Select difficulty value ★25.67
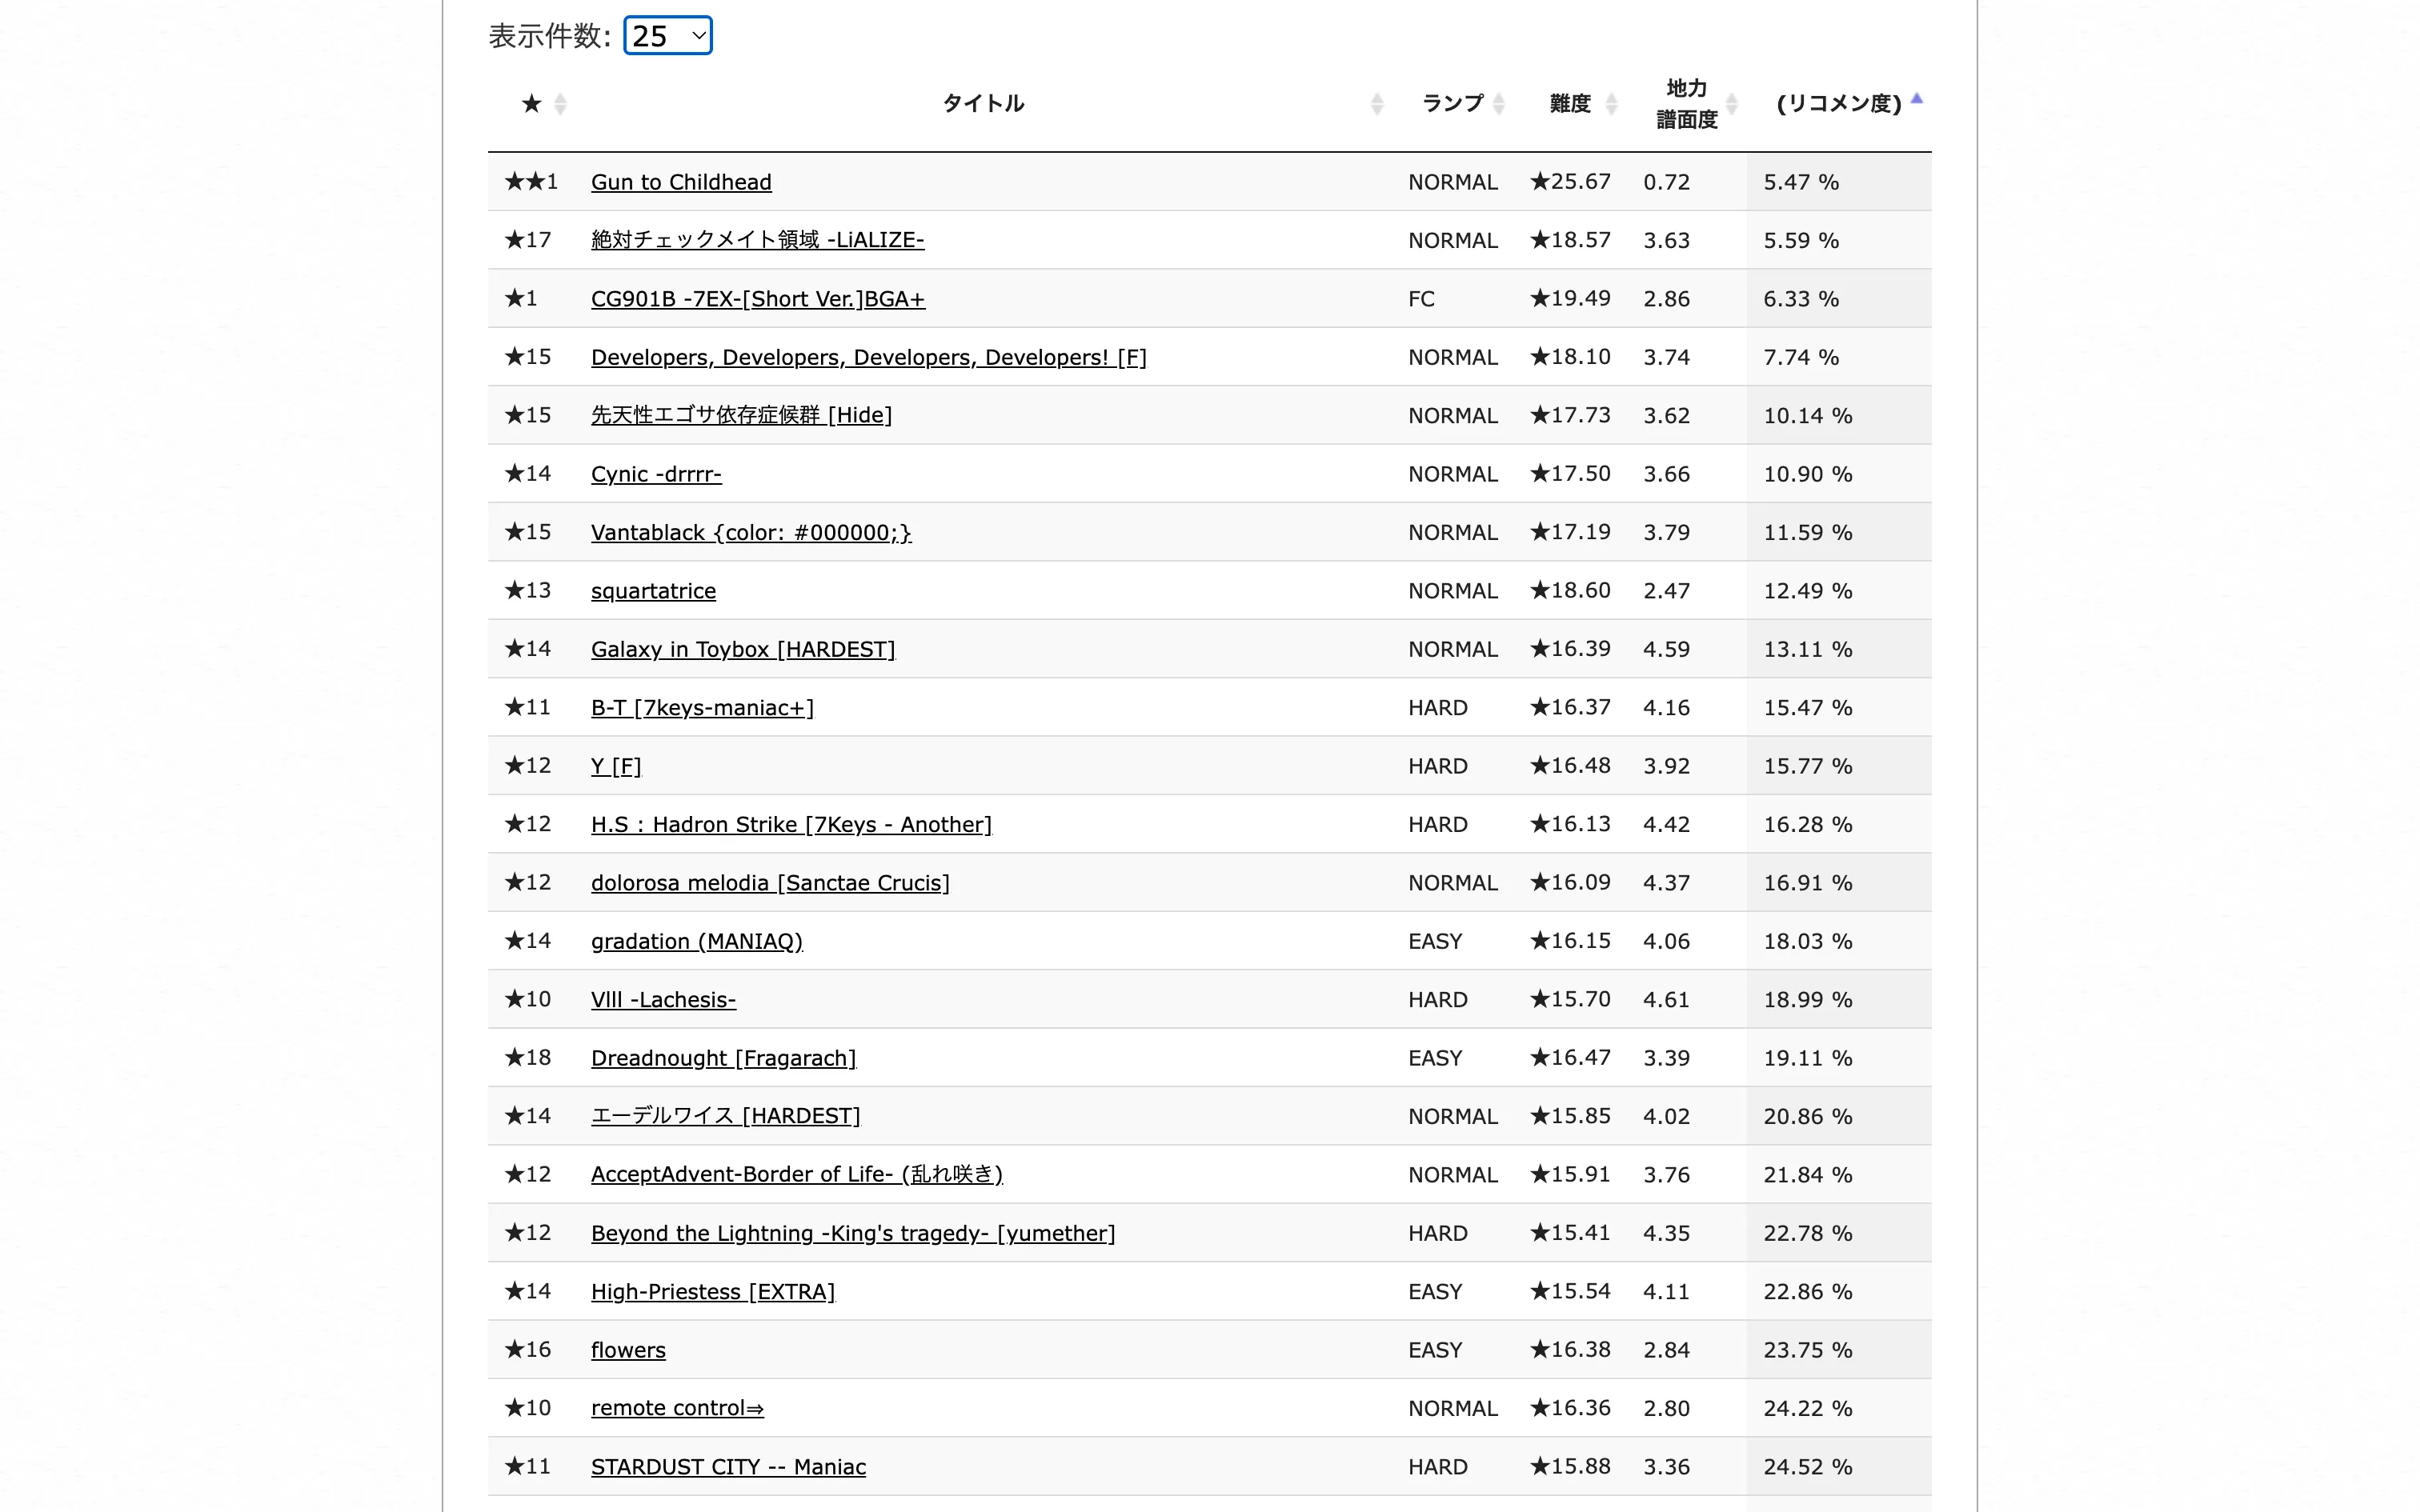Image resolution: width=2420 pixels, height=1512 pixels. click(x=1570, y=182)
